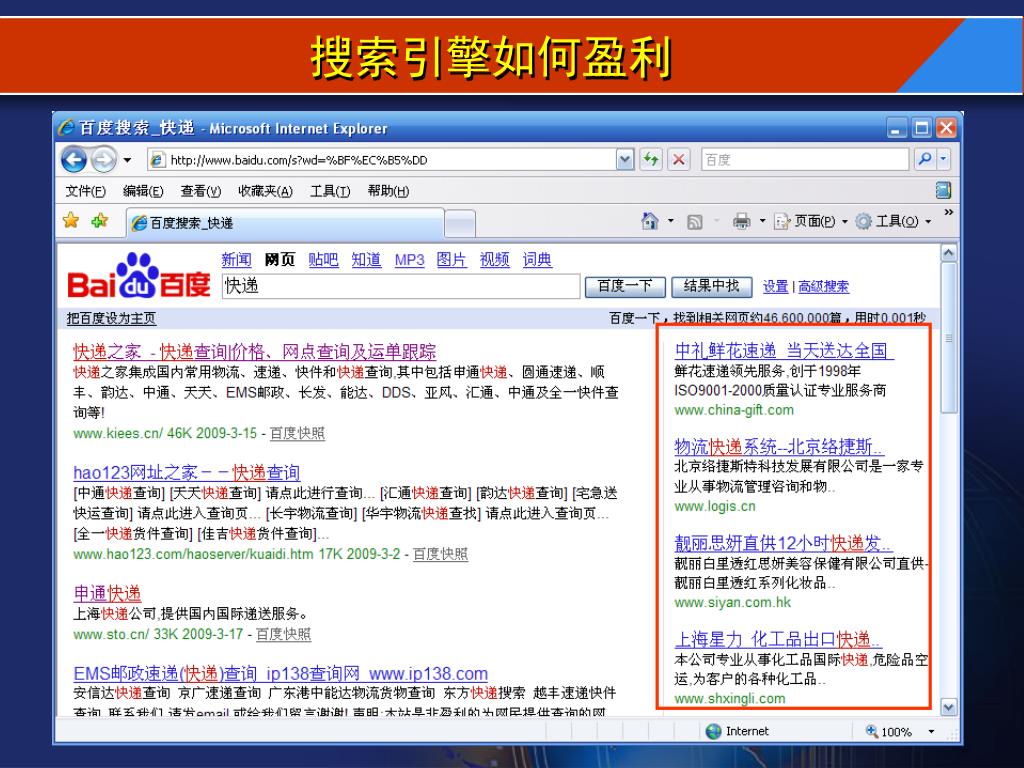The image size is (1024, 768).
Task: Open the 编辑(E) menu
Action: pos(143,191)
